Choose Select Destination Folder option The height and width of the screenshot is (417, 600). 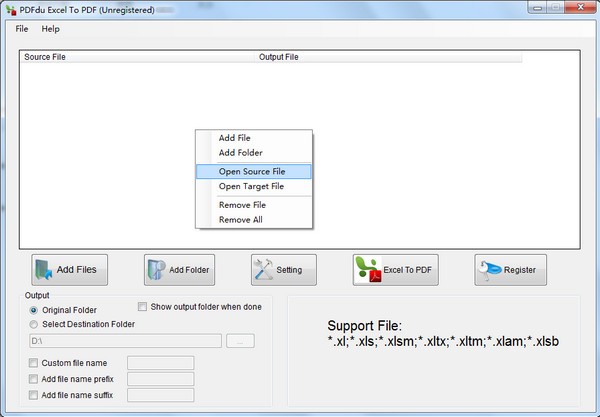click(35, 324)
